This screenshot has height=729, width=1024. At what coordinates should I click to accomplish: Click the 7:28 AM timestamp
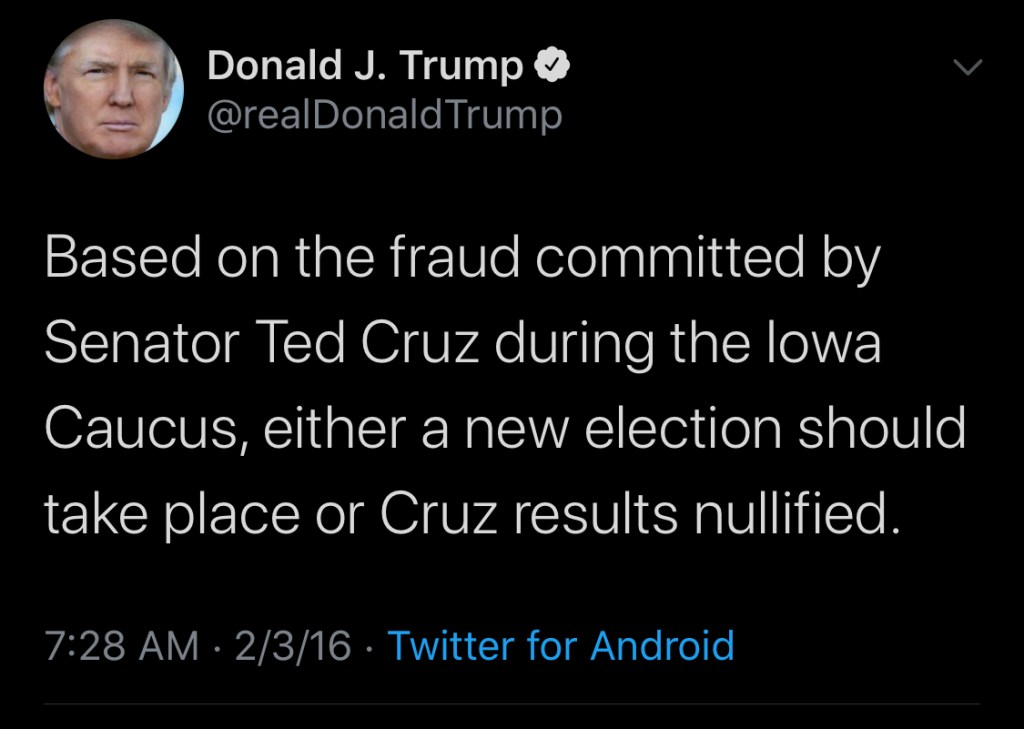click(x=122, y=645)
